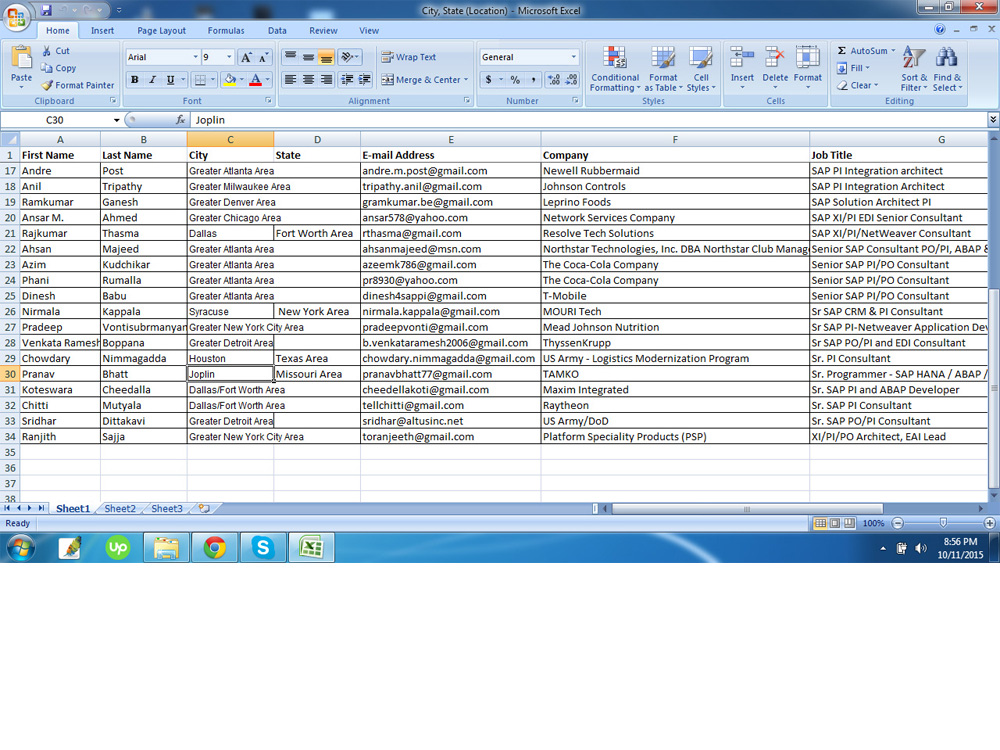Viewport: 1000px width, 750px height.
Task: Open Format as Table gallery
Action: coord(663,70)
